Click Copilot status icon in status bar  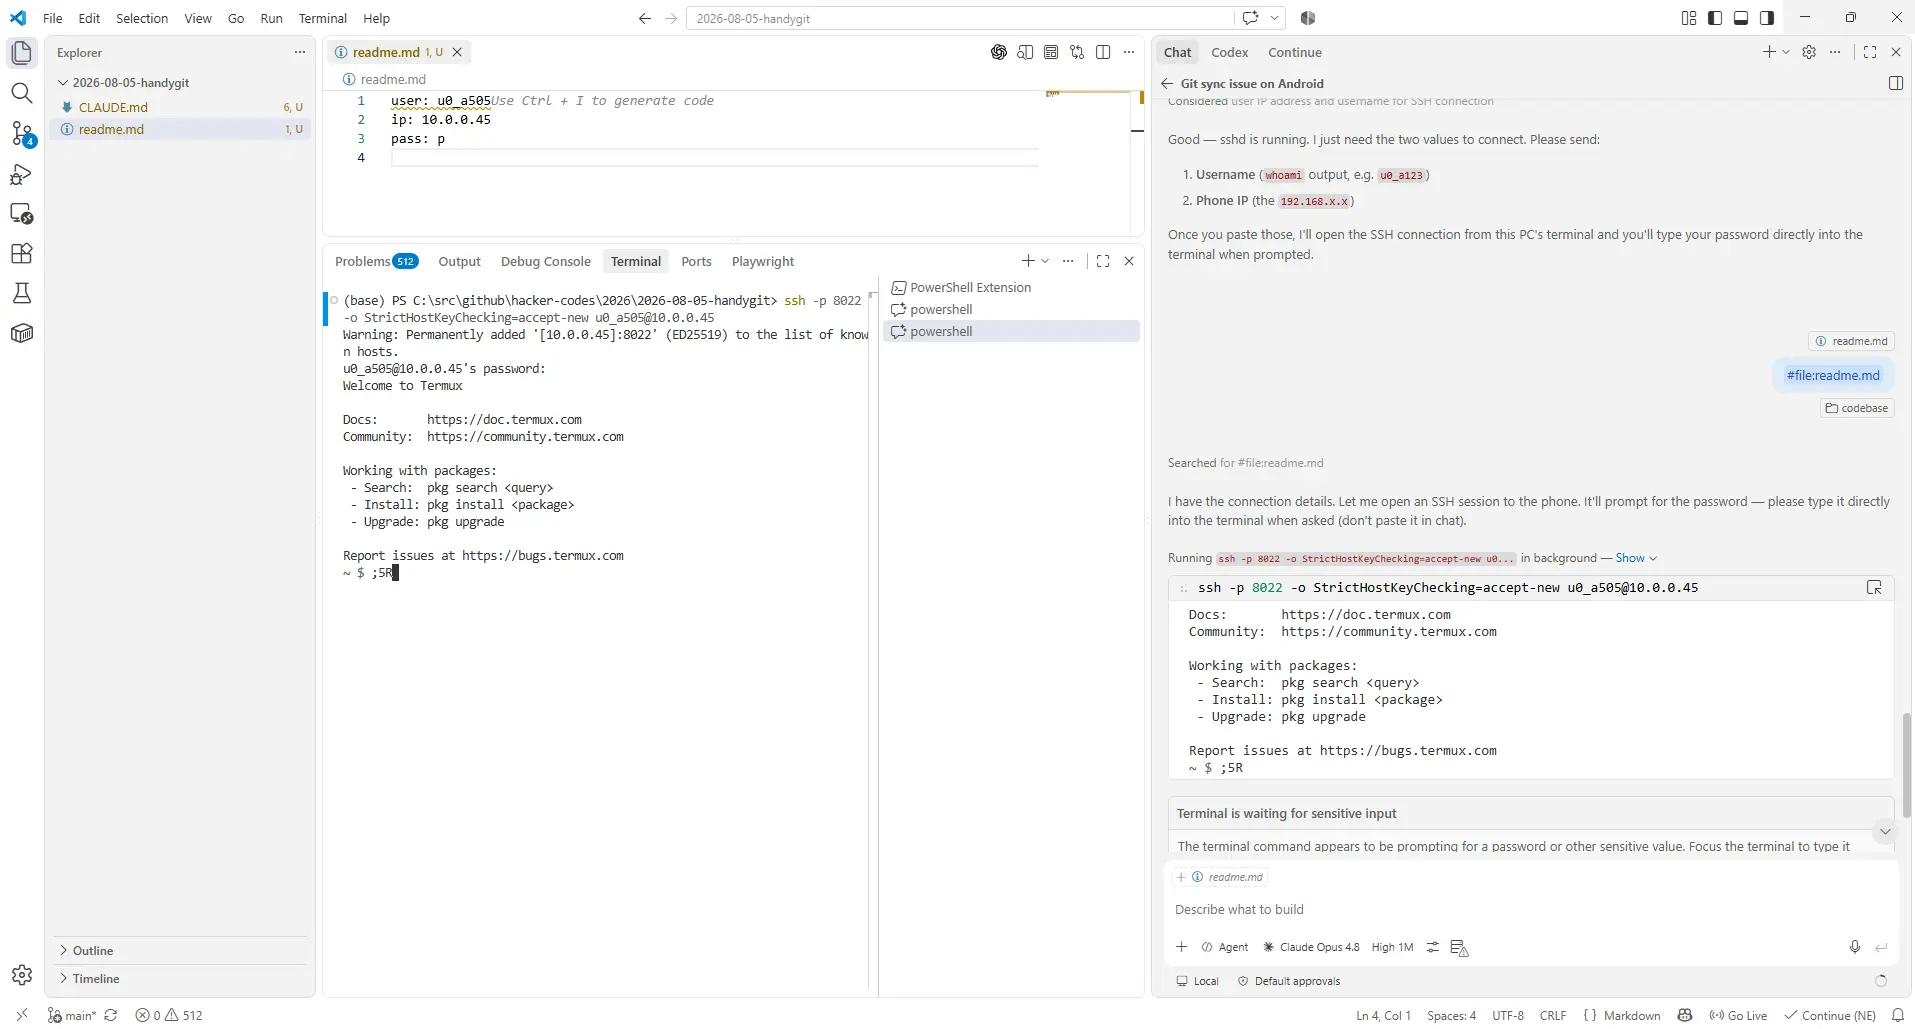click(x=1685, y=1015)
